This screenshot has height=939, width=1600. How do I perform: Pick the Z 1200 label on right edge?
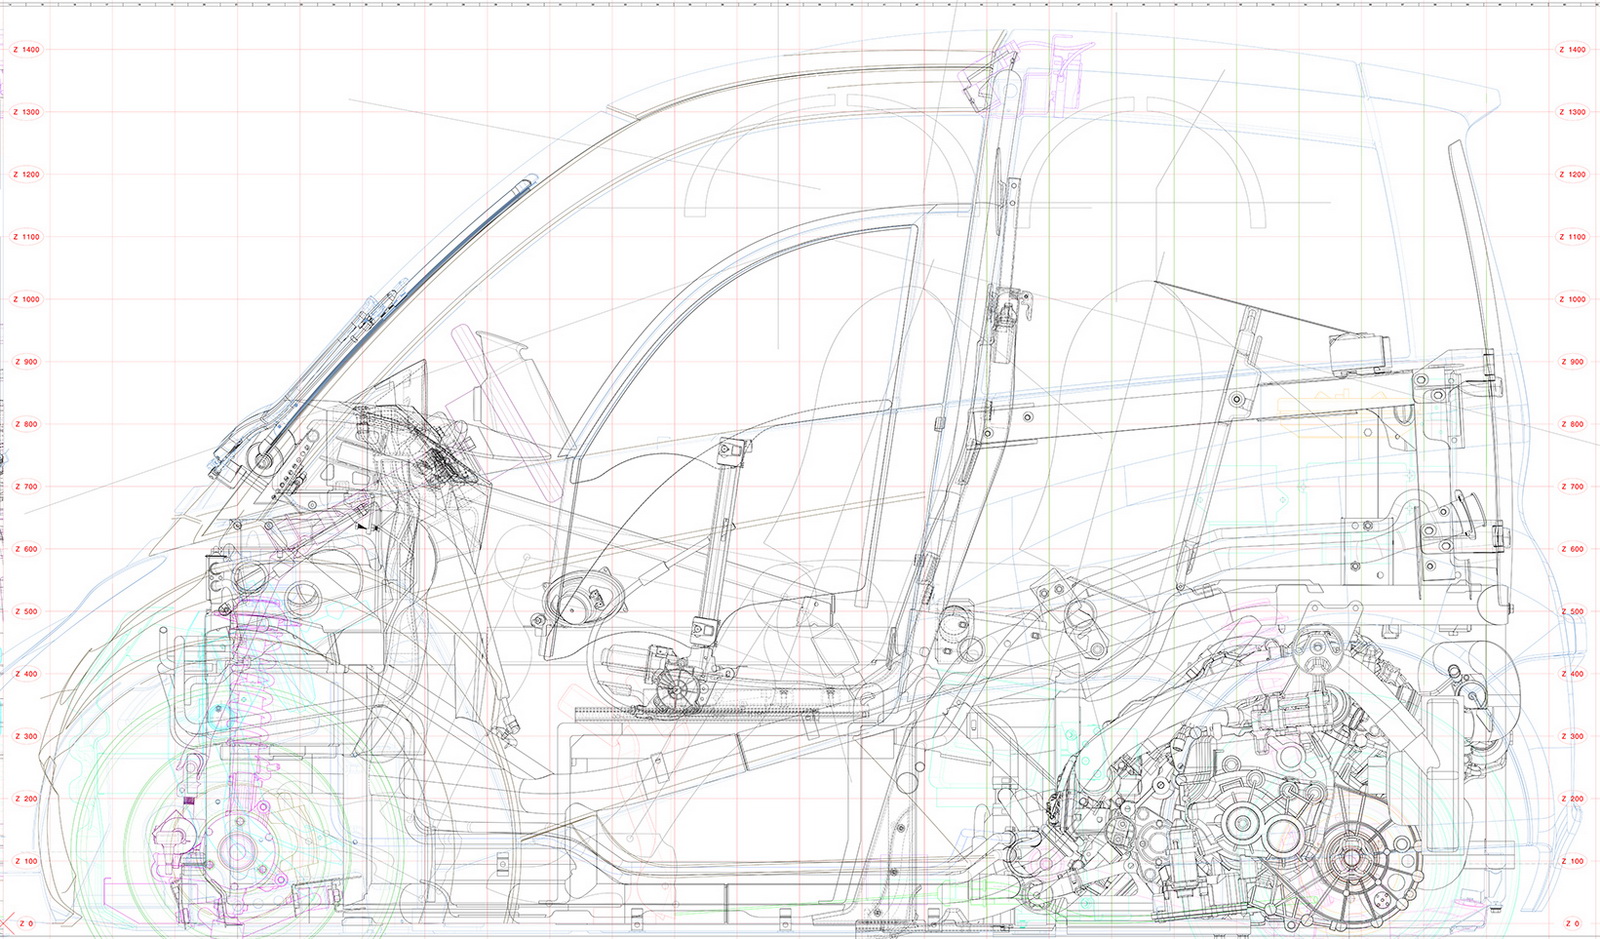[1572, 175]
